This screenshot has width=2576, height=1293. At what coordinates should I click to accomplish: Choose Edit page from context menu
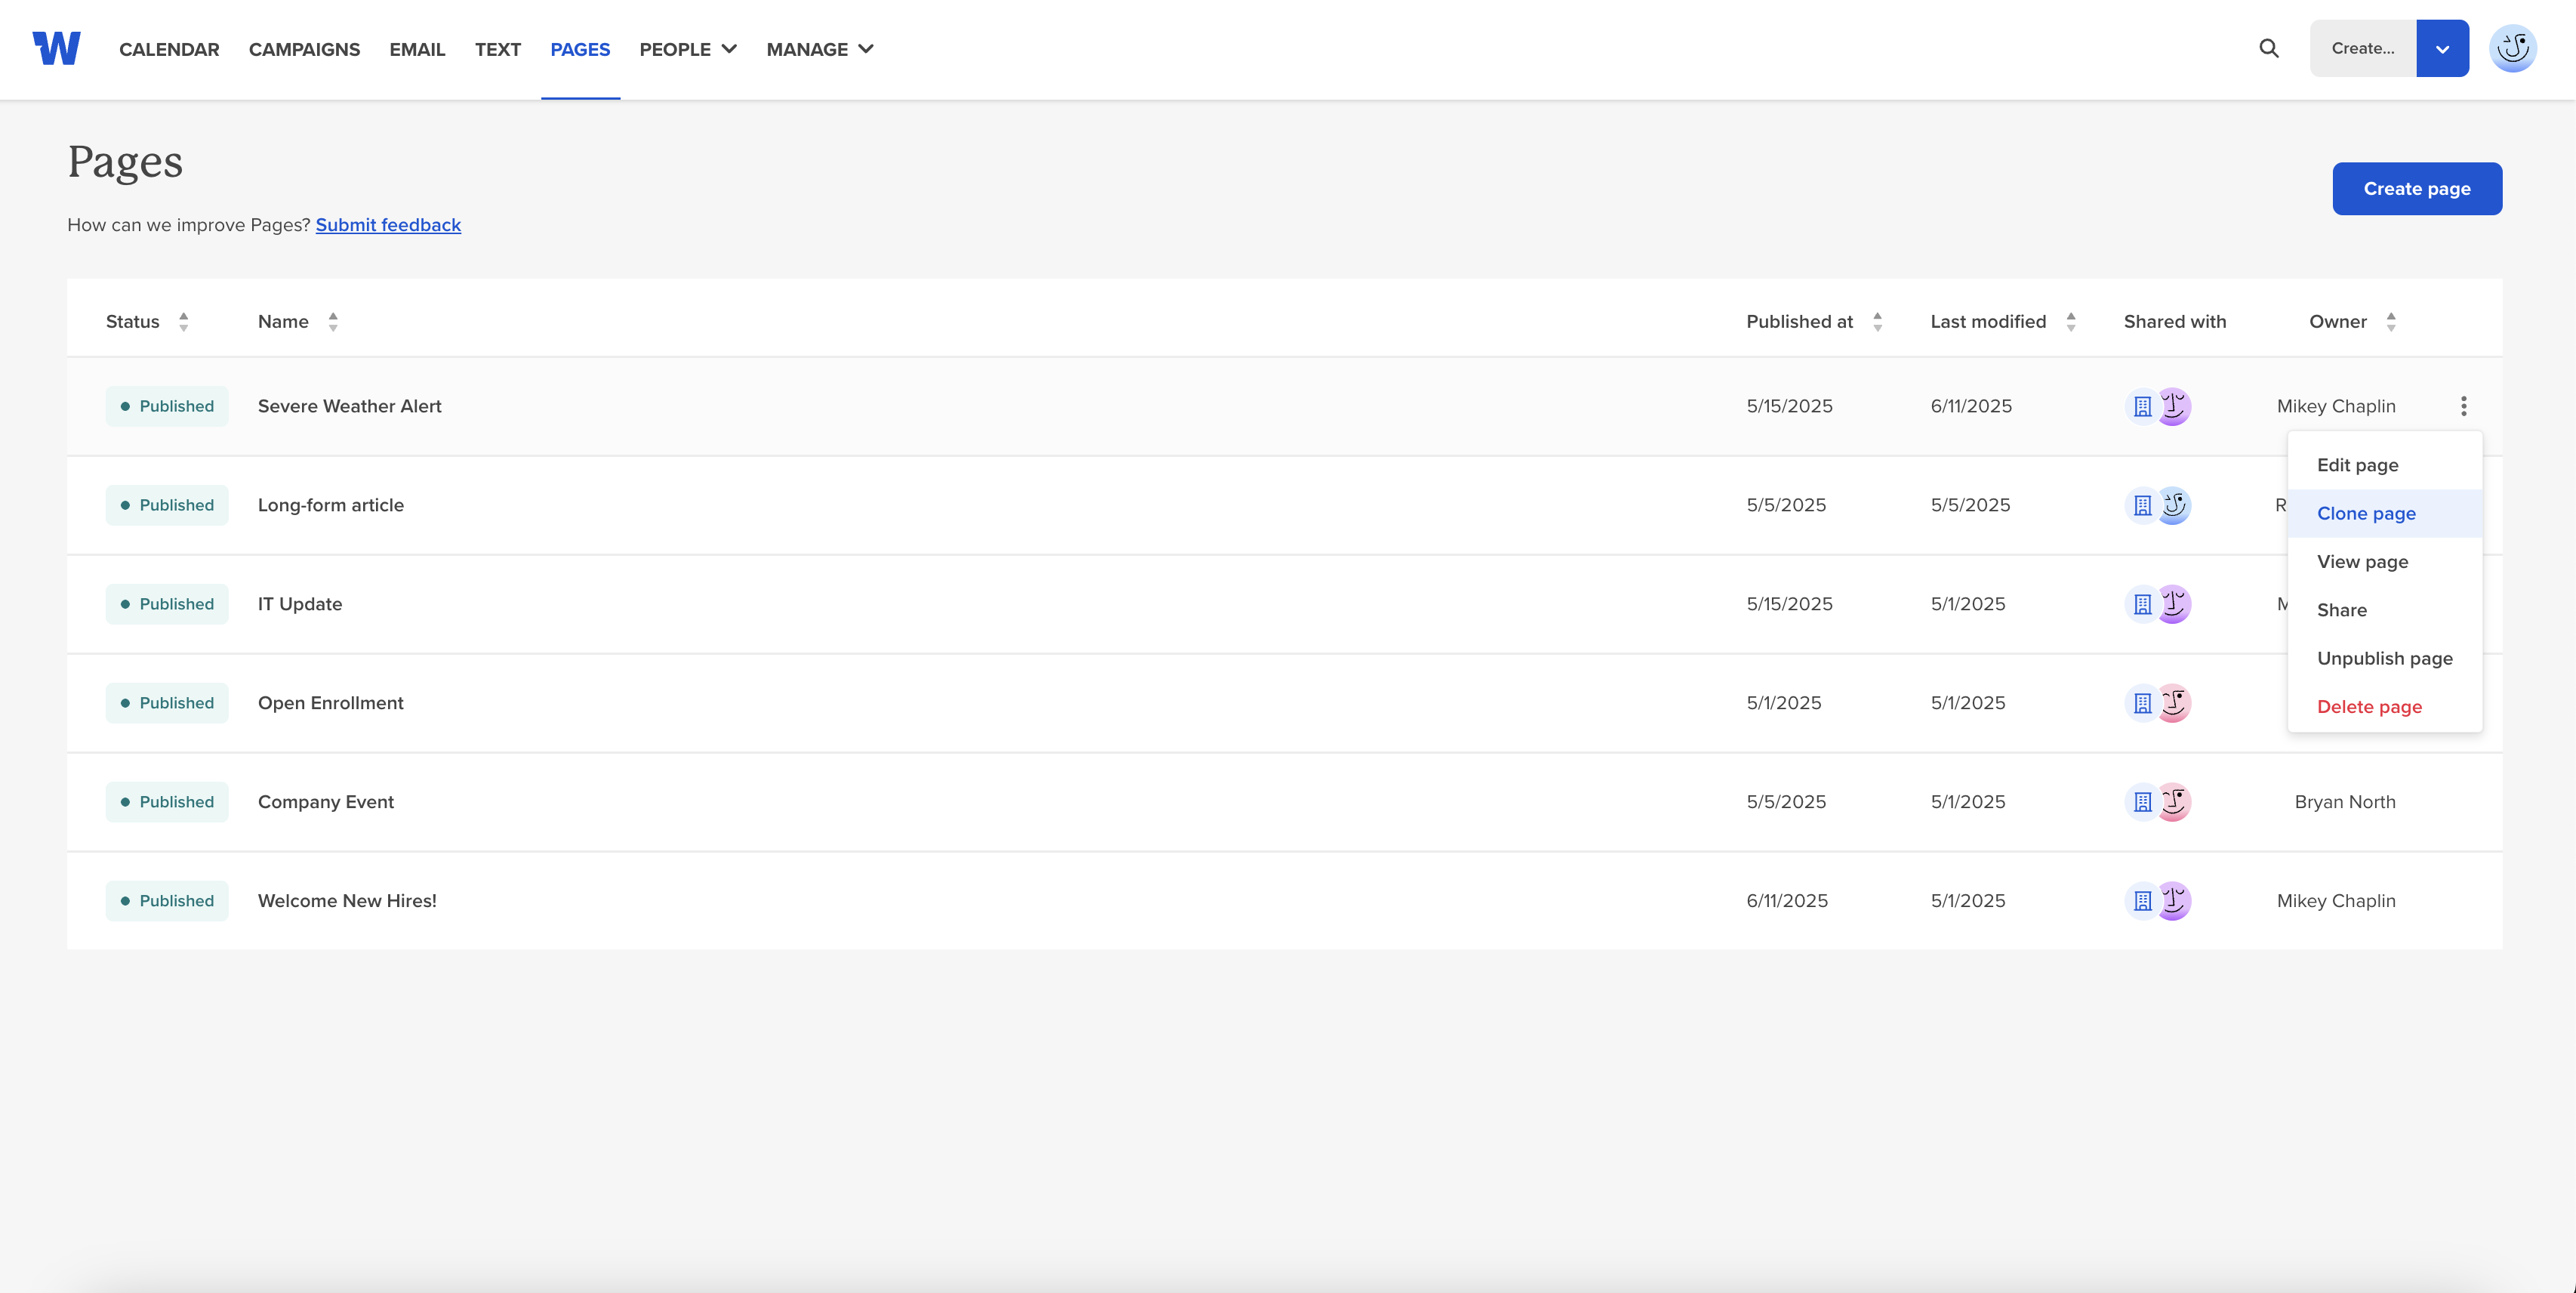pyautogui.click(x=2385, y=465)
